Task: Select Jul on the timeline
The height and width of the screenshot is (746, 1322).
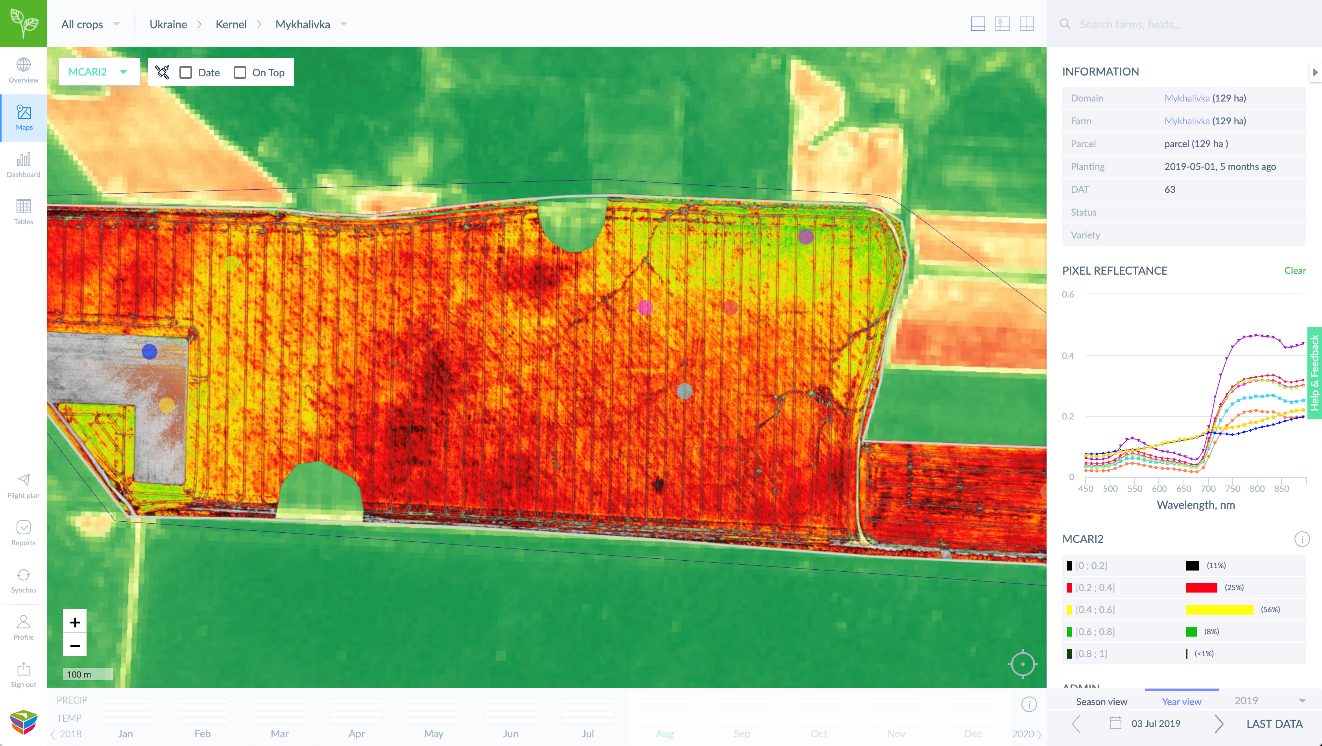Action: pos(588,734)
